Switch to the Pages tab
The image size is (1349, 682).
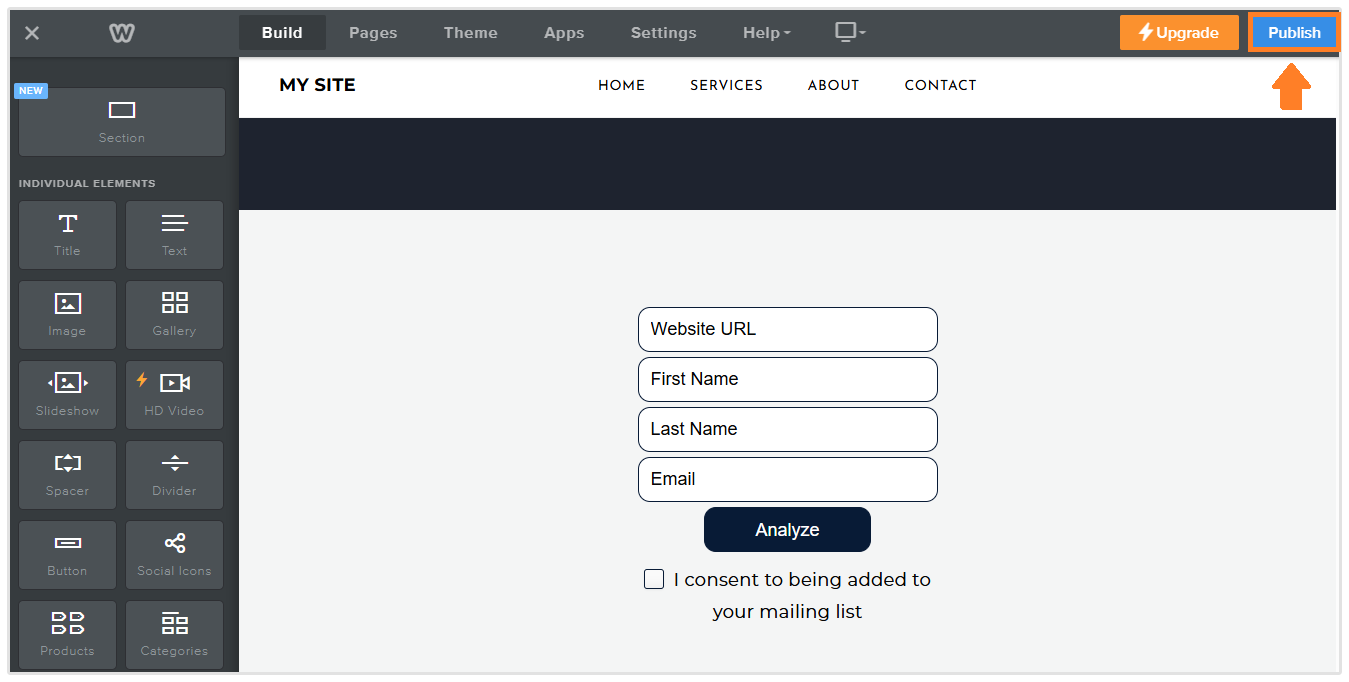click(372, 32)
